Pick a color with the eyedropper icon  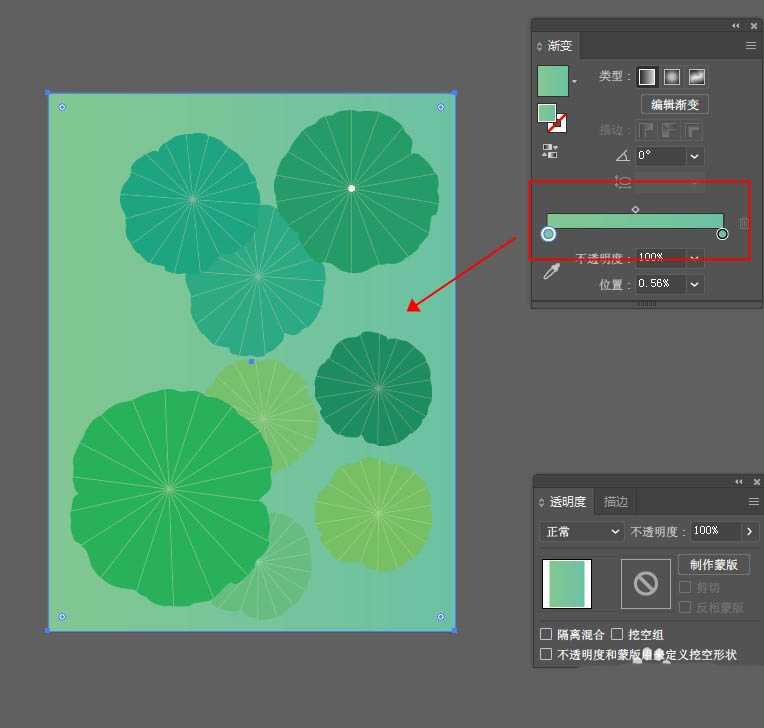(551, 271)
